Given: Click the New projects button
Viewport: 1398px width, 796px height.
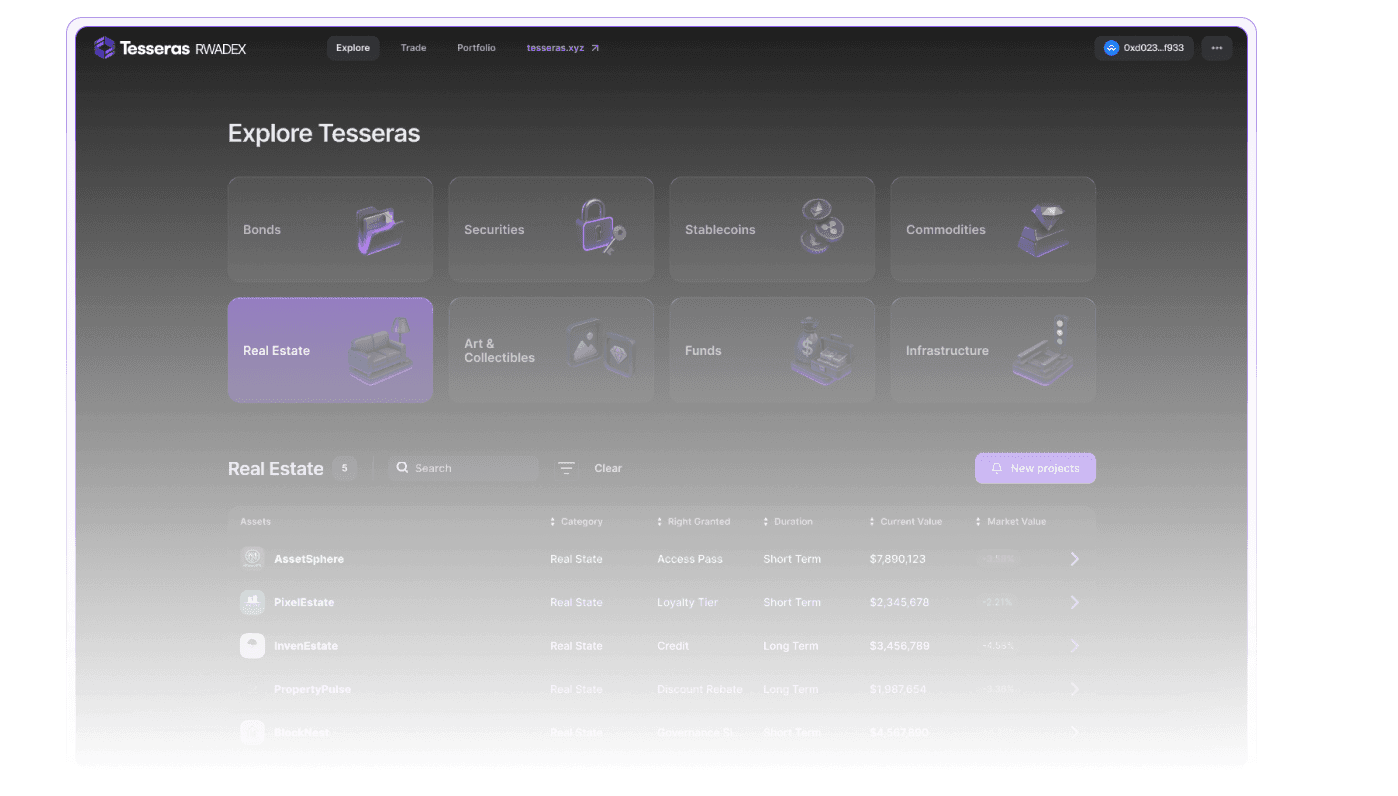Looking at the screenshot, I should click(1035, 468).
